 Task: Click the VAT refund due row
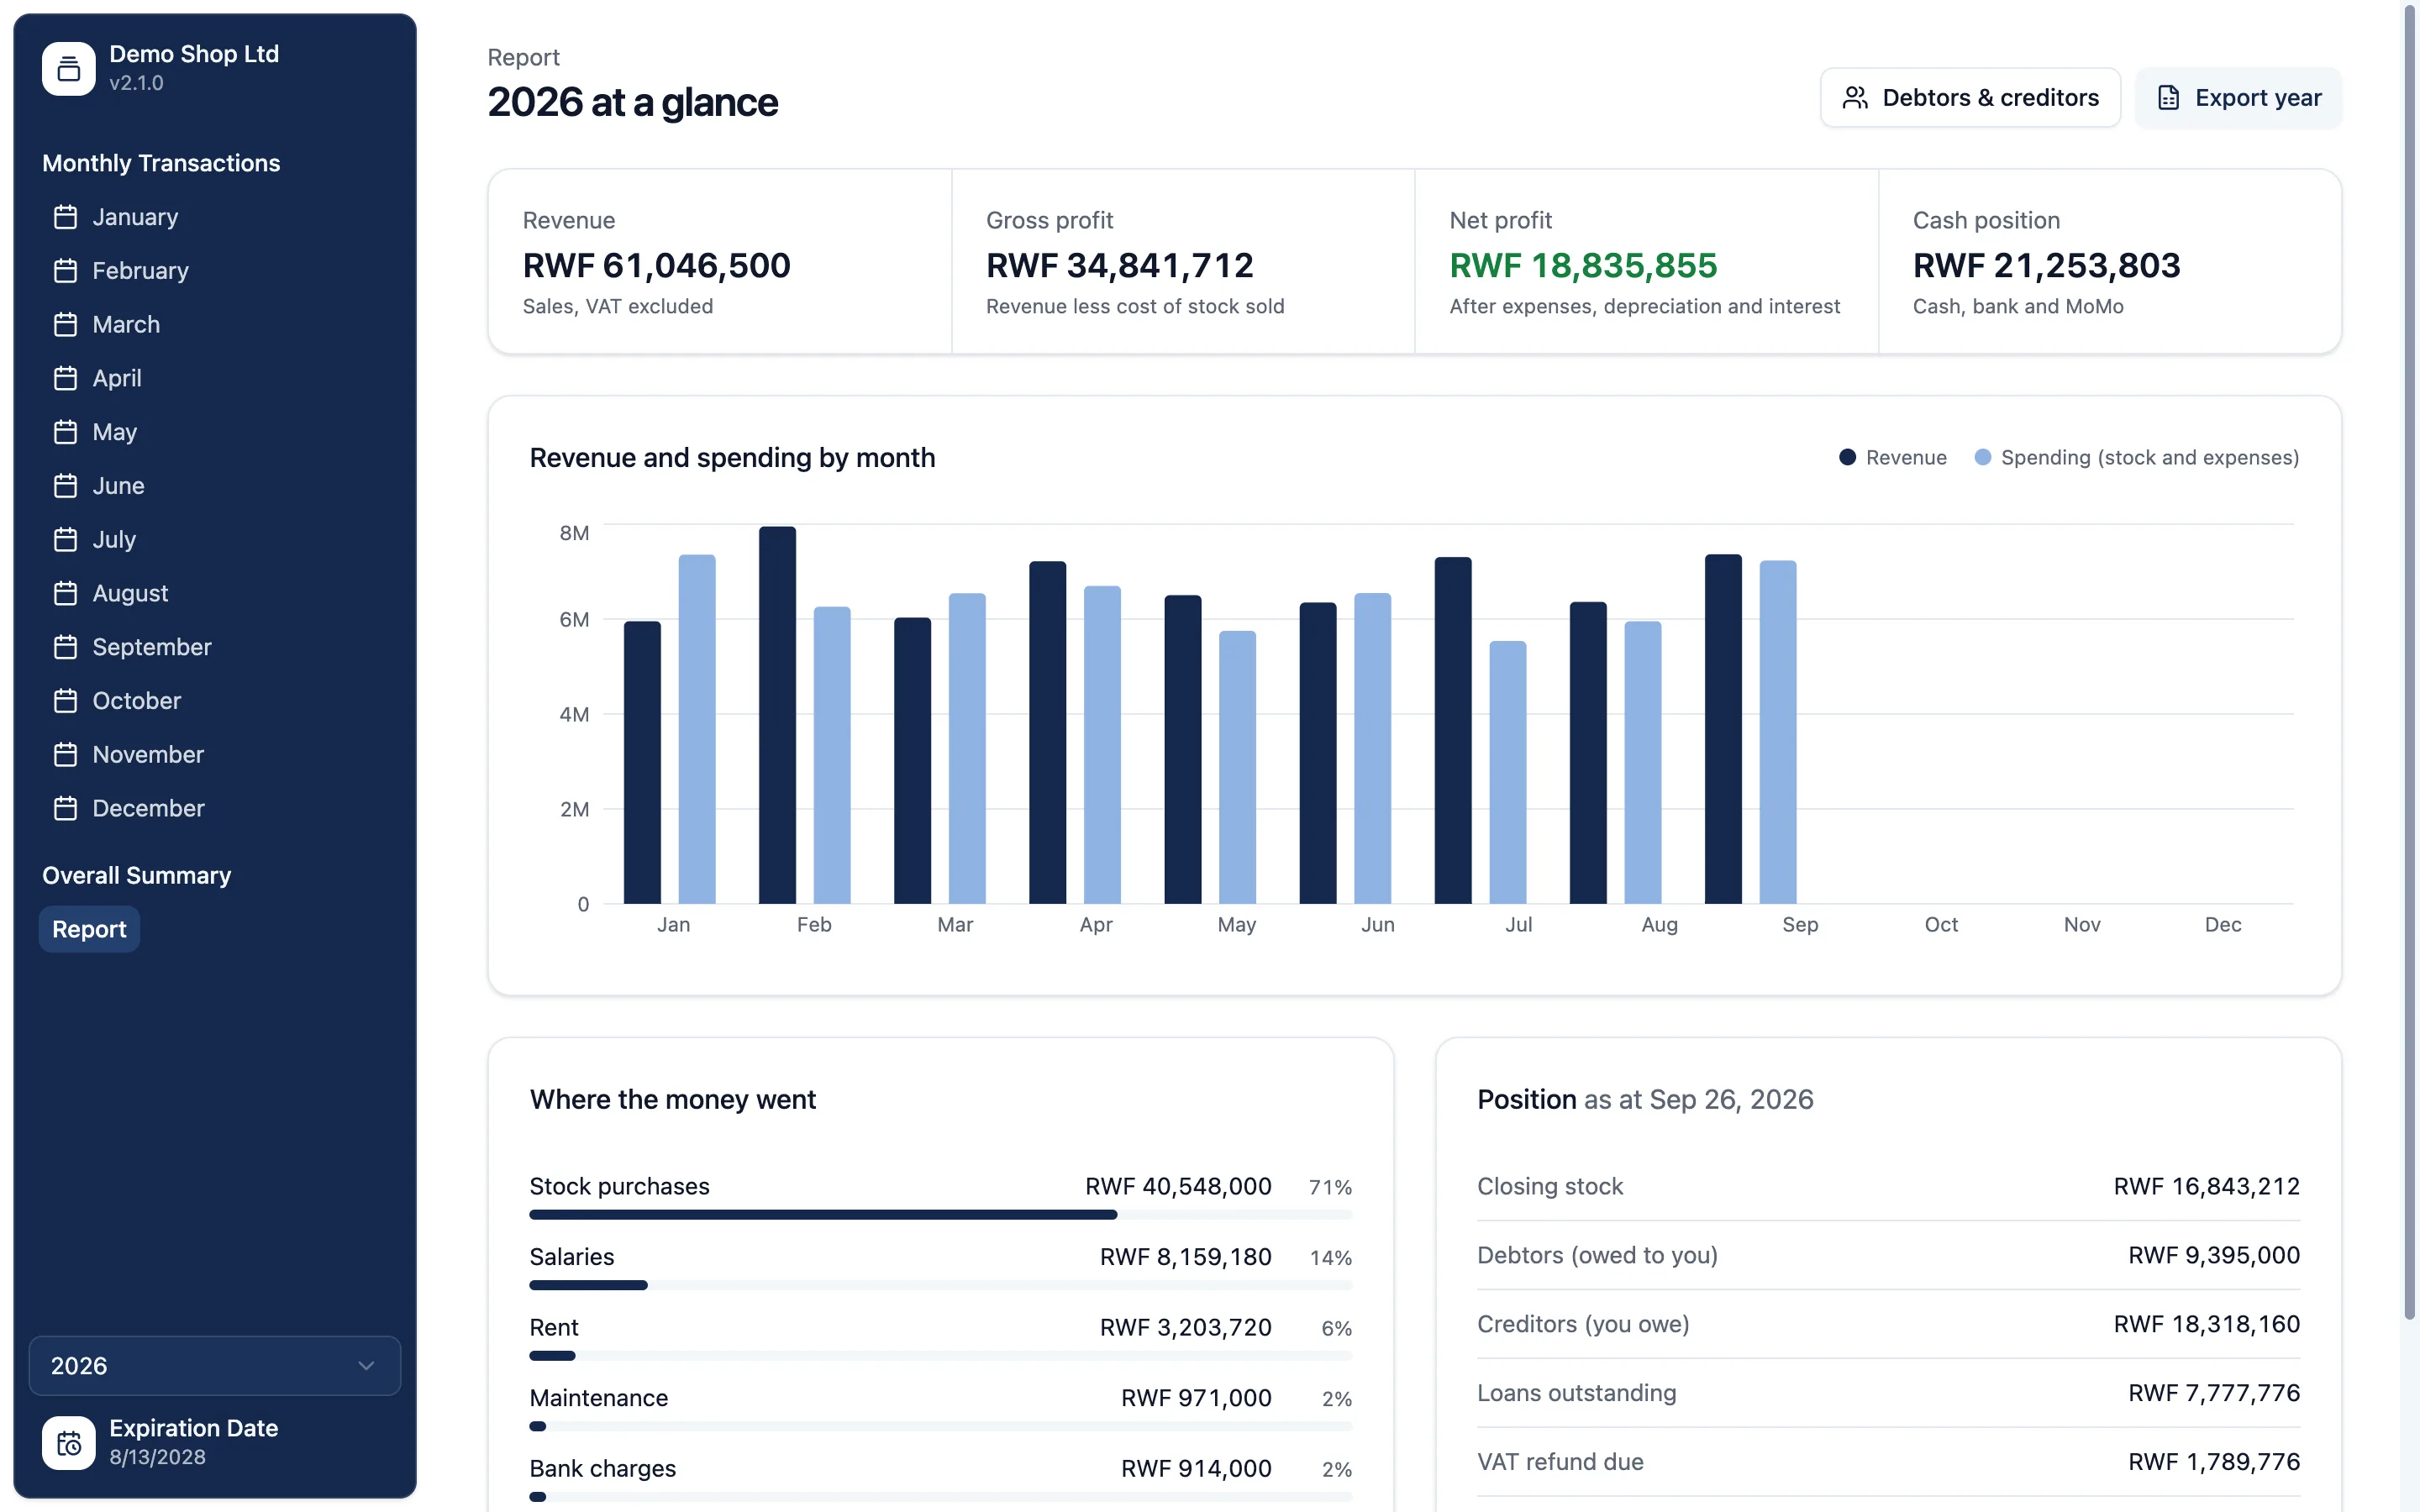1888,1462
